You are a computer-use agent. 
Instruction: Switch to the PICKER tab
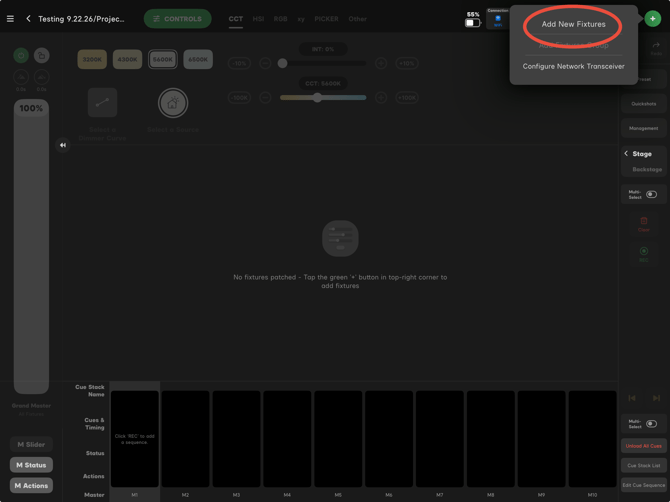(x=326, y=19)
